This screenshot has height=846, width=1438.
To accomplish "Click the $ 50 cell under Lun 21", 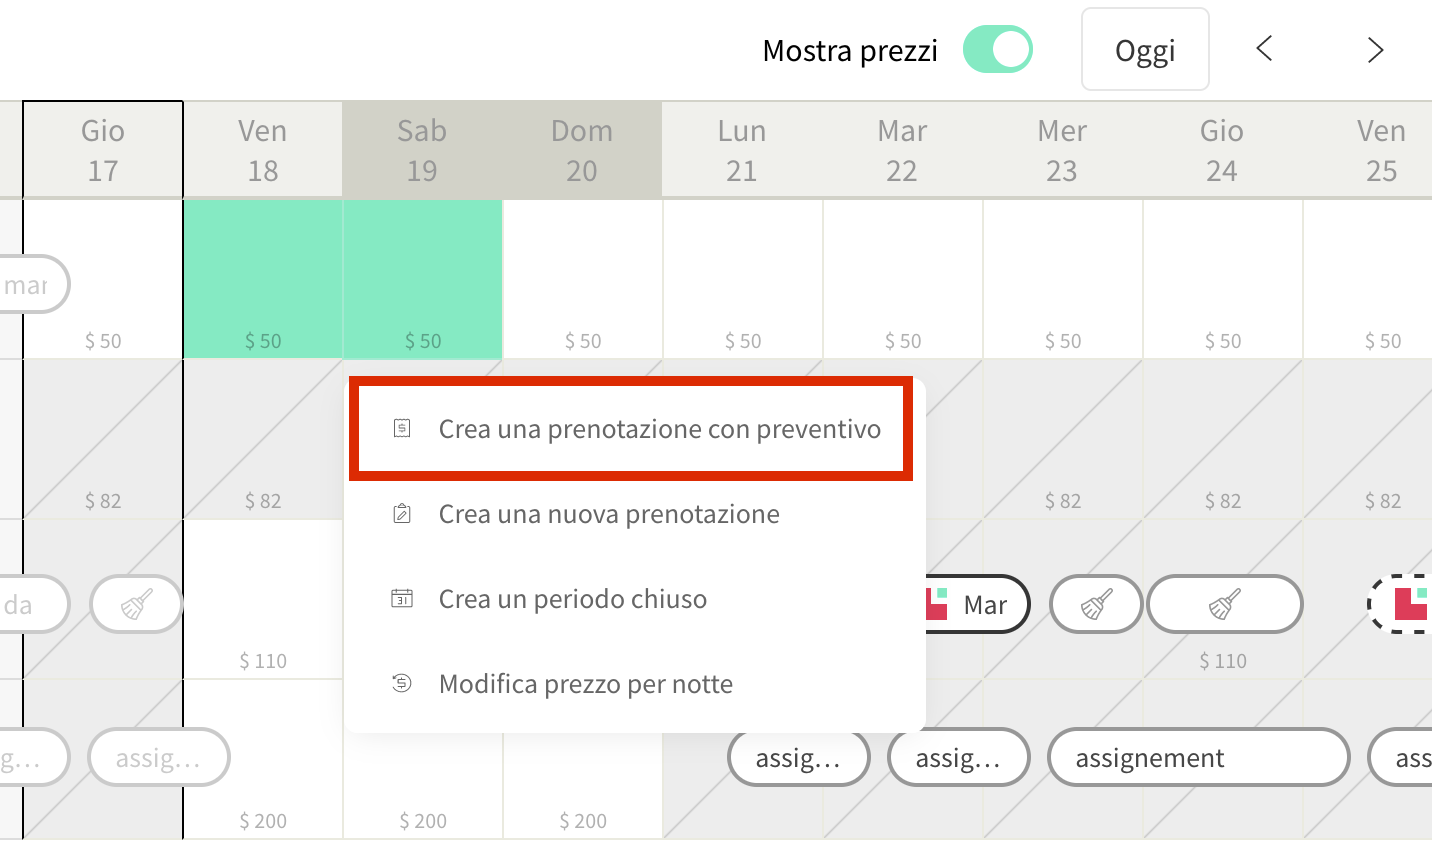I will pyautogui.click(x=743, y=279).
